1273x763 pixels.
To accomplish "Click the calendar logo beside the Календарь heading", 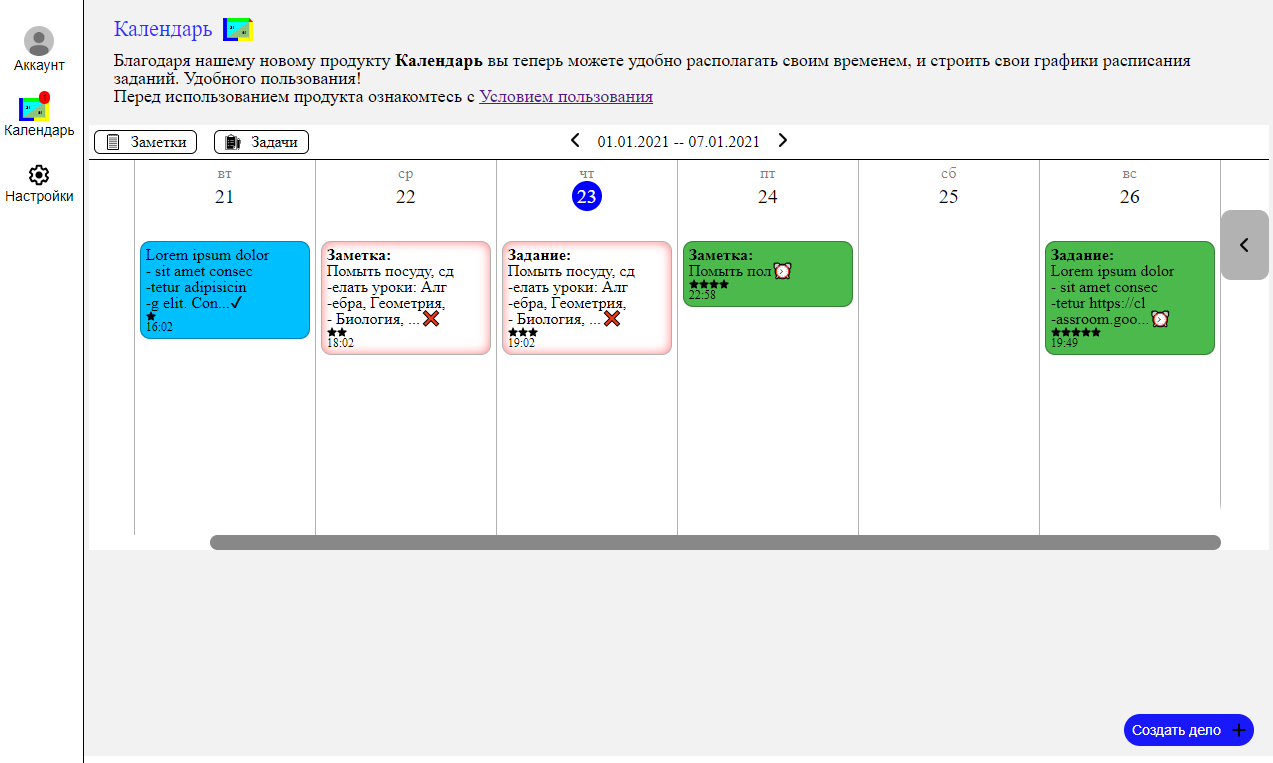I will tap(238, 30).
